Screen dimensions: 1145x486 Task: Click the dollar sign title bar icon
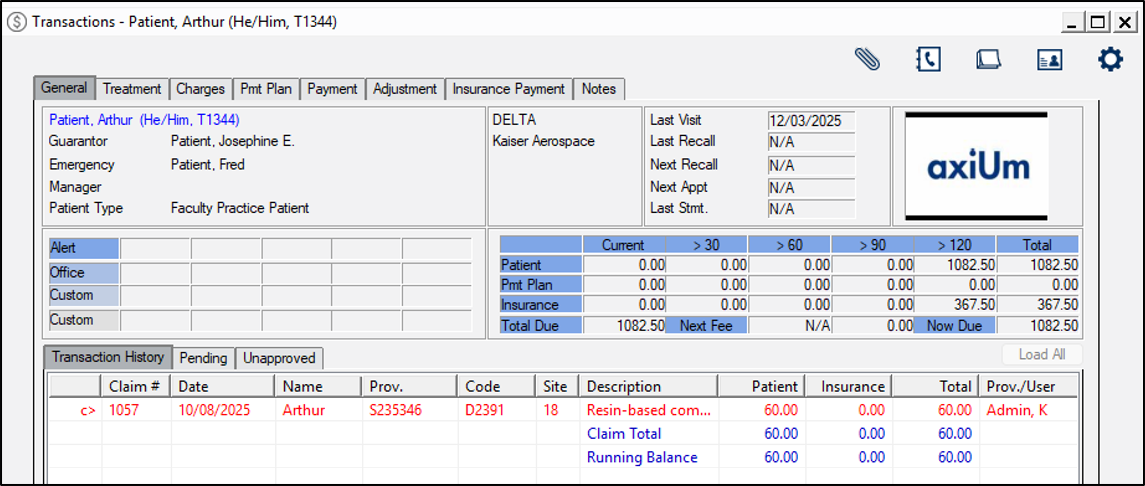tap(16, 23)
